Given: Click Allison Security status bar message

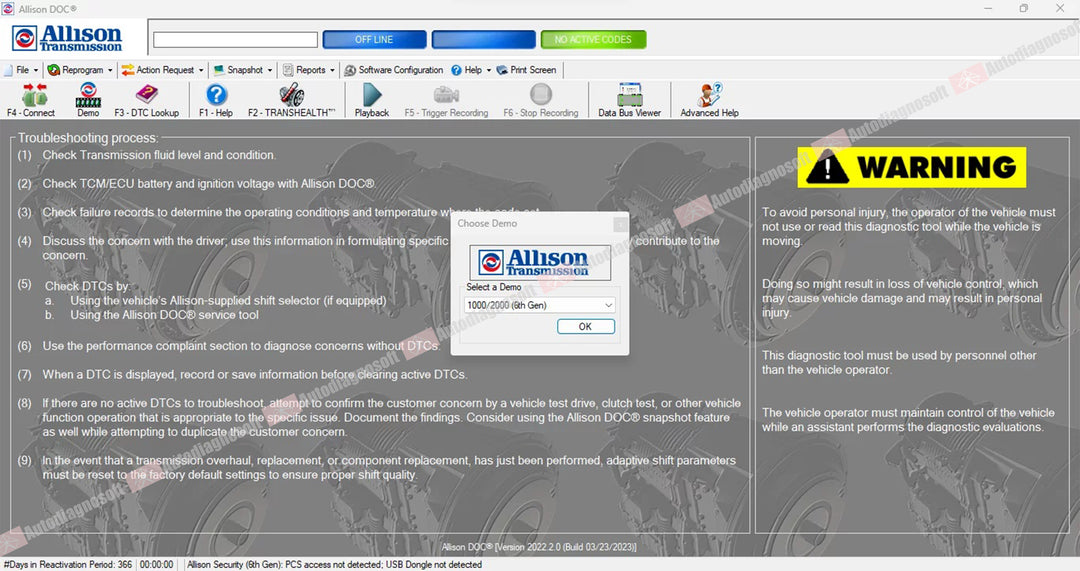Looking at the screenshot, I should [334, 564].
